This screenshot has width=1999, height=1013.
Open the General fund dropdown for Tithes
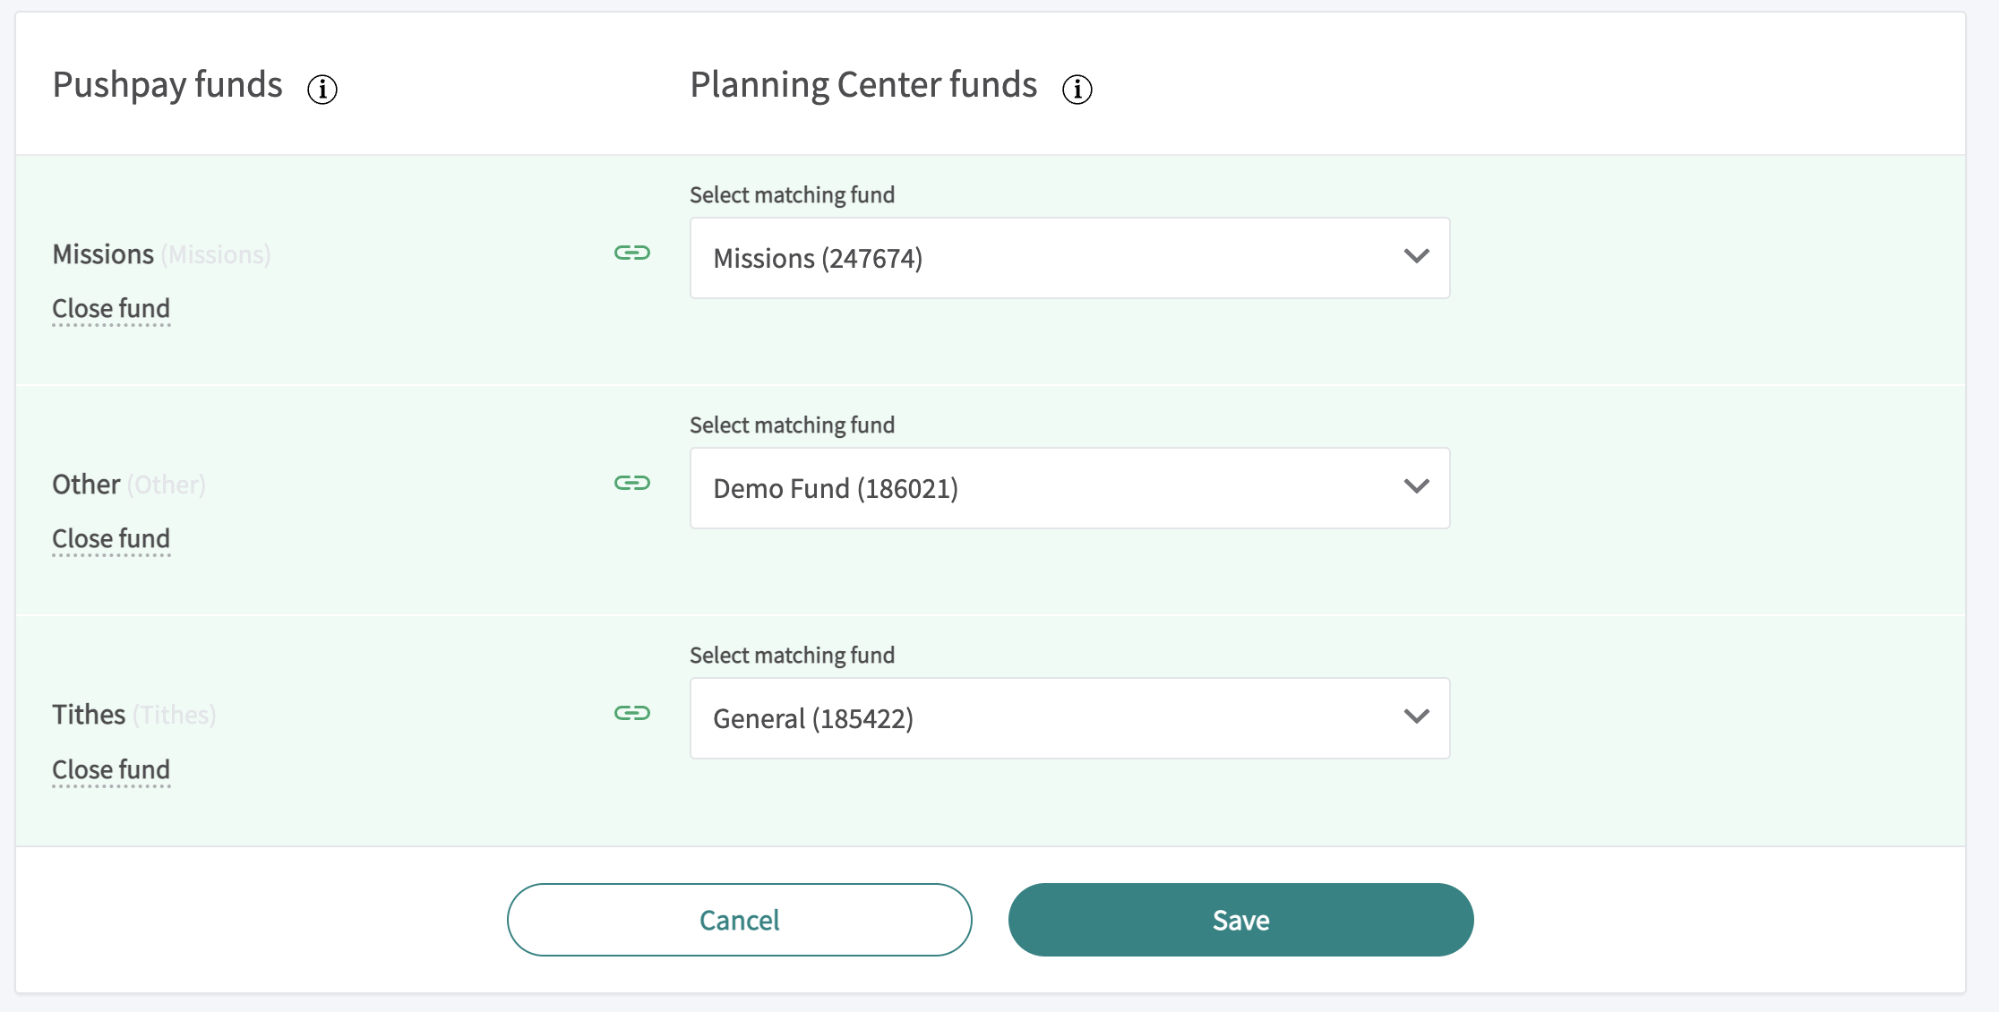click(1069, 718)
